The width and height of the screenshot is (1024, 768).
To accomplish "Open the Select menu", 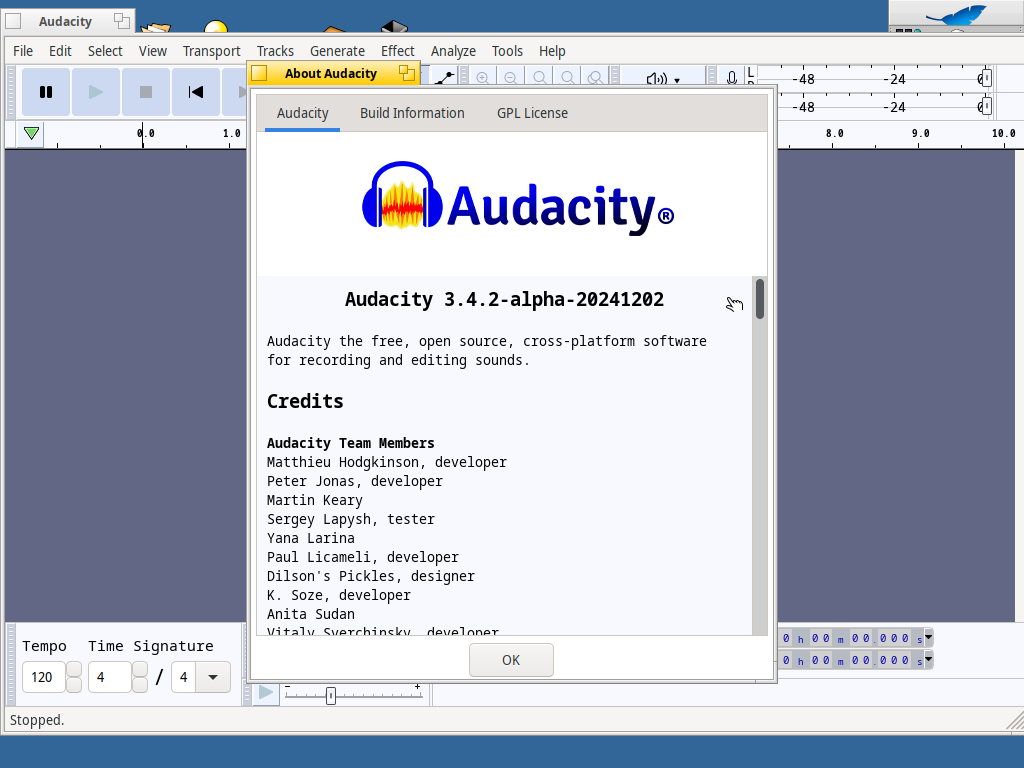I will [x=105, y=51].
